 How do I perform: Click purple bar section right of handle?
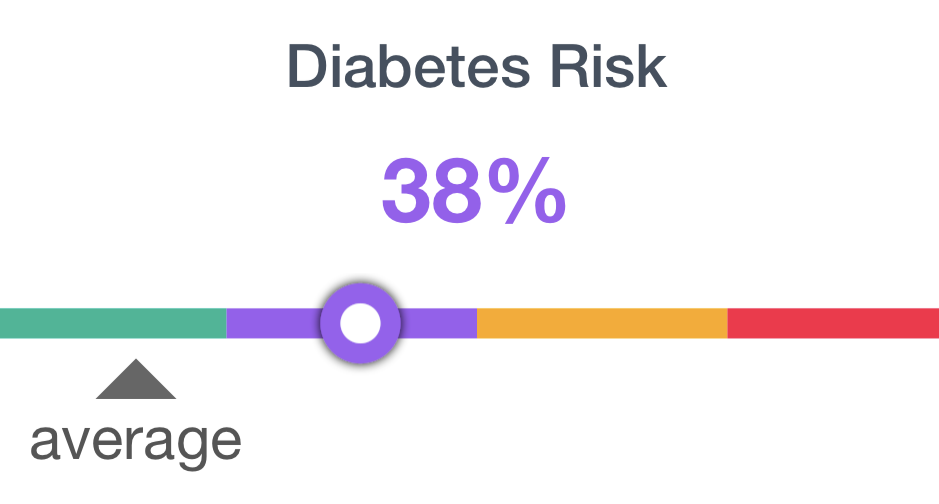click(438, 323)
